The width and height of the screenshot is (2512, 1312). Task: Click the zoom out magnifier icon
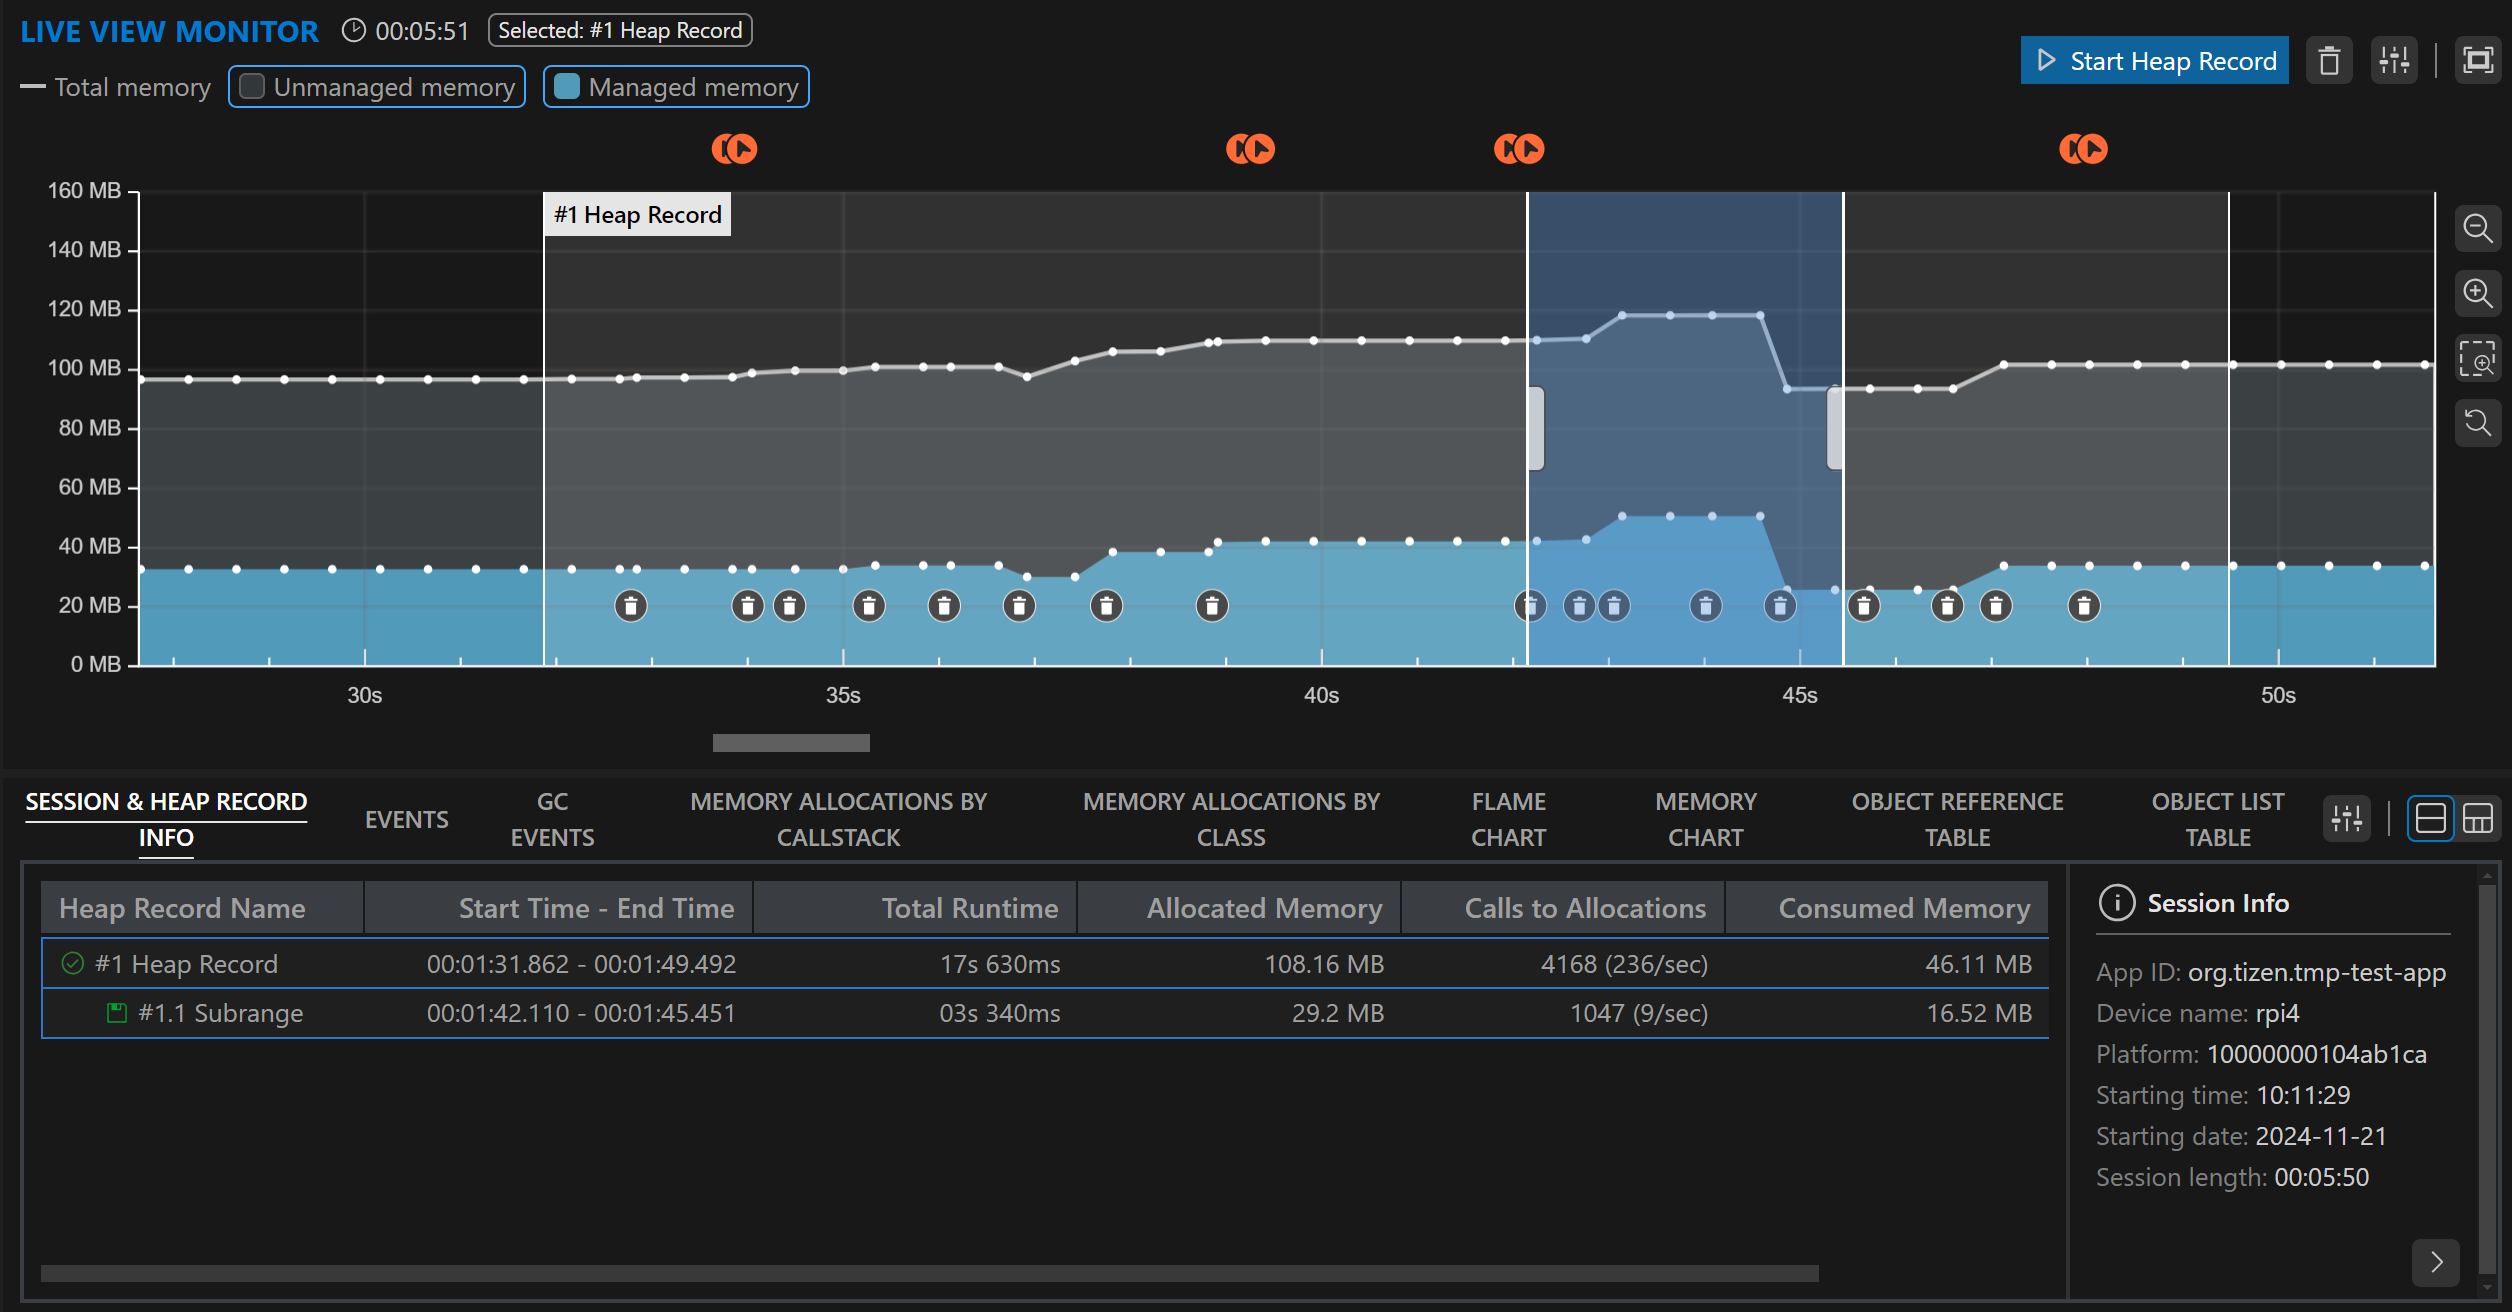pyautogui.click(x=2477, y=229)
